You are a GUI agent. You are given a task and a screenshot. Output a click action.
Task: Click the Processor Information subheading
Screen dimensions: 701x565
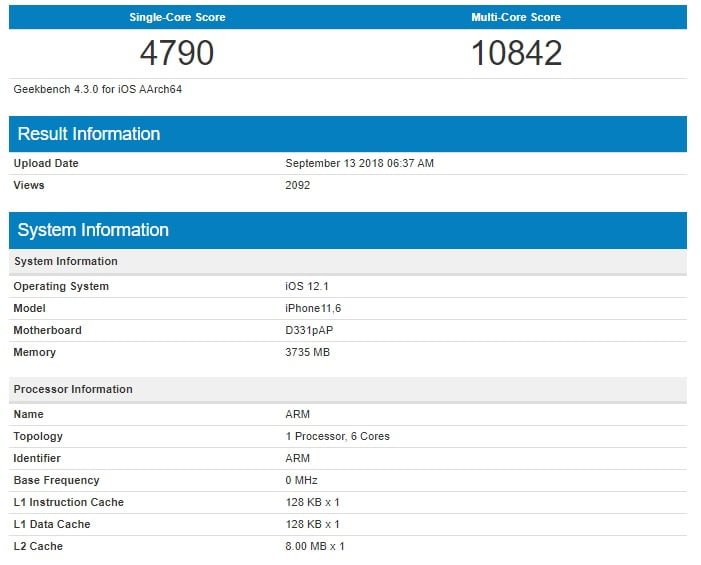(73, 389)
